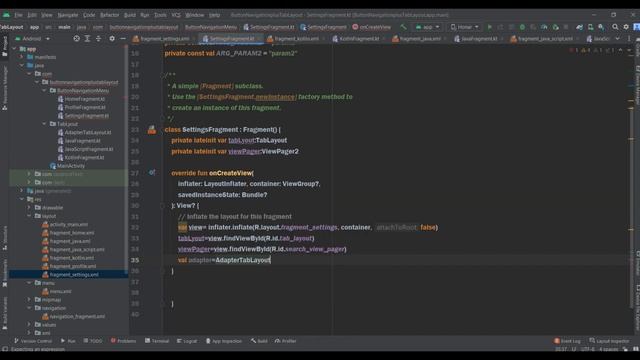Expand the mipmap folder

point(29,300)
